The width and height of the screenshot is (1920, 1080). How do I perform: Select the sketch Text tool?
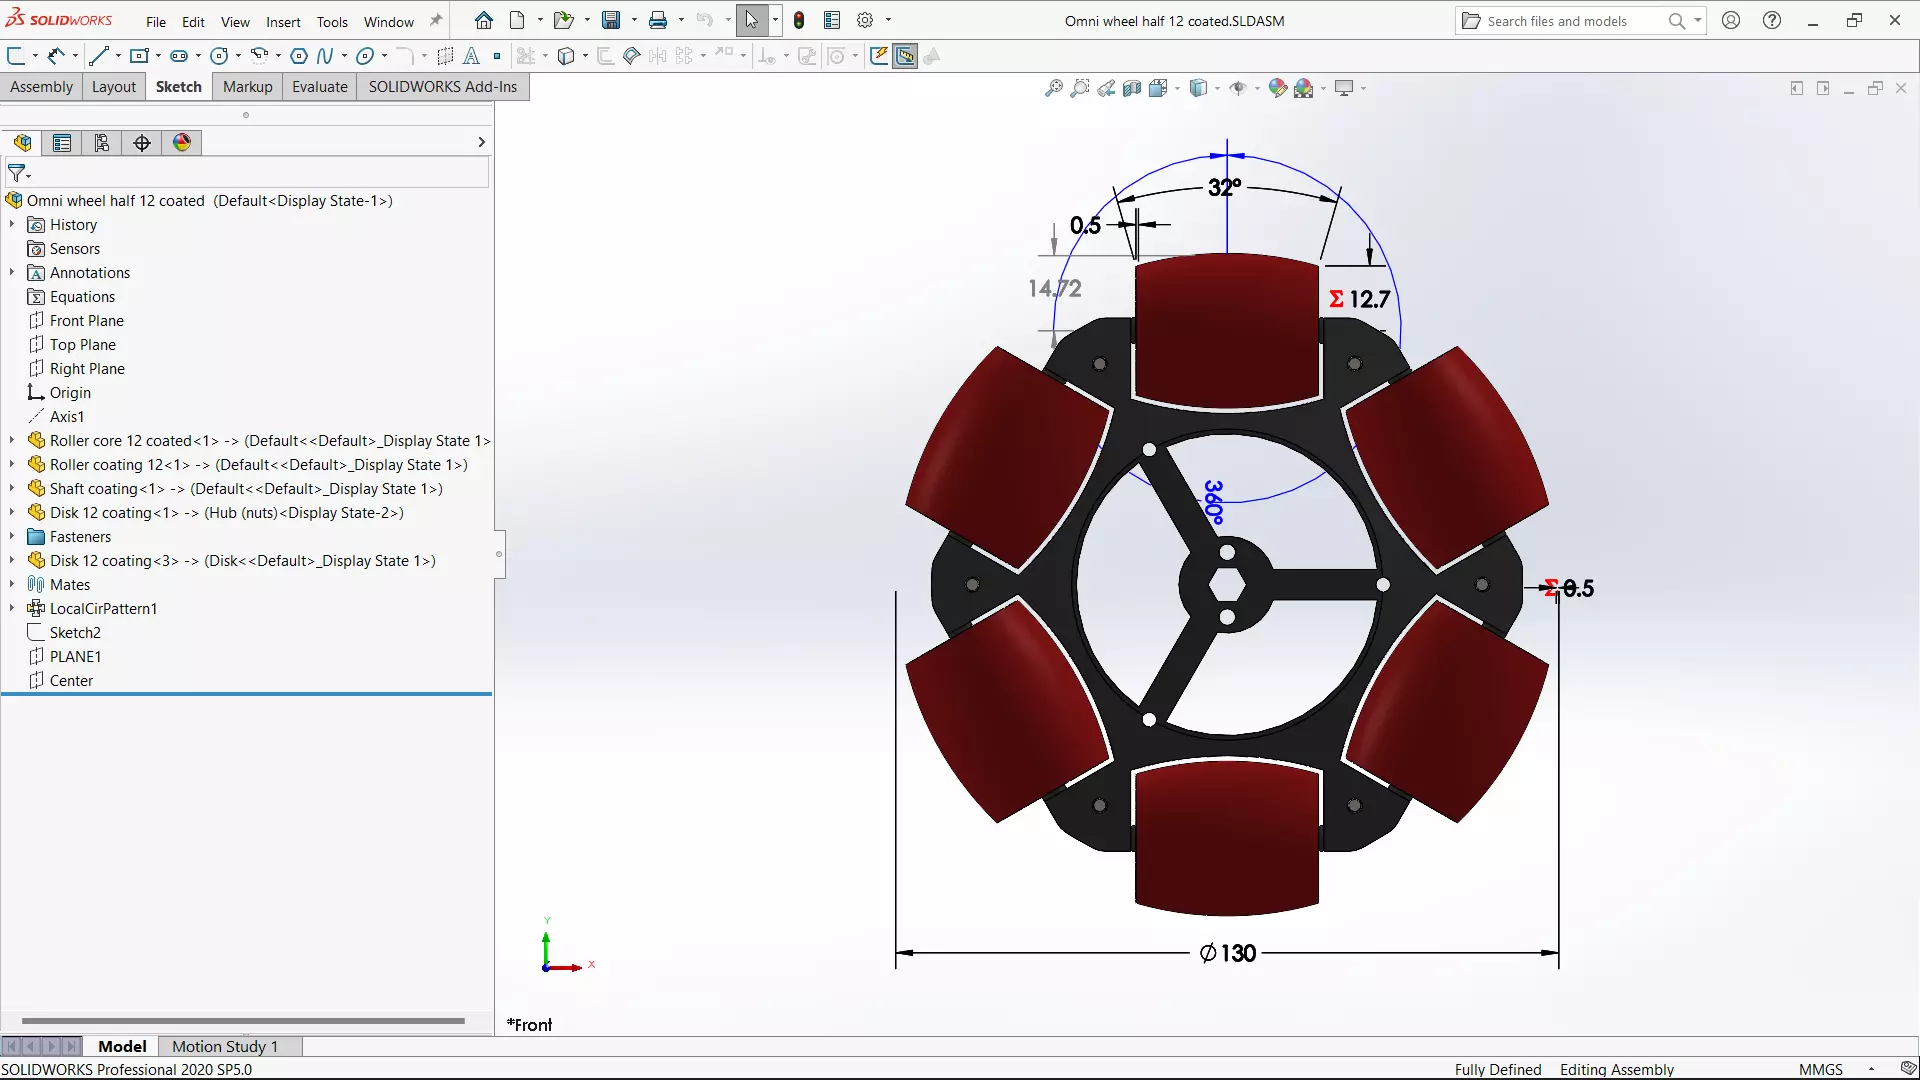[471, 56]
